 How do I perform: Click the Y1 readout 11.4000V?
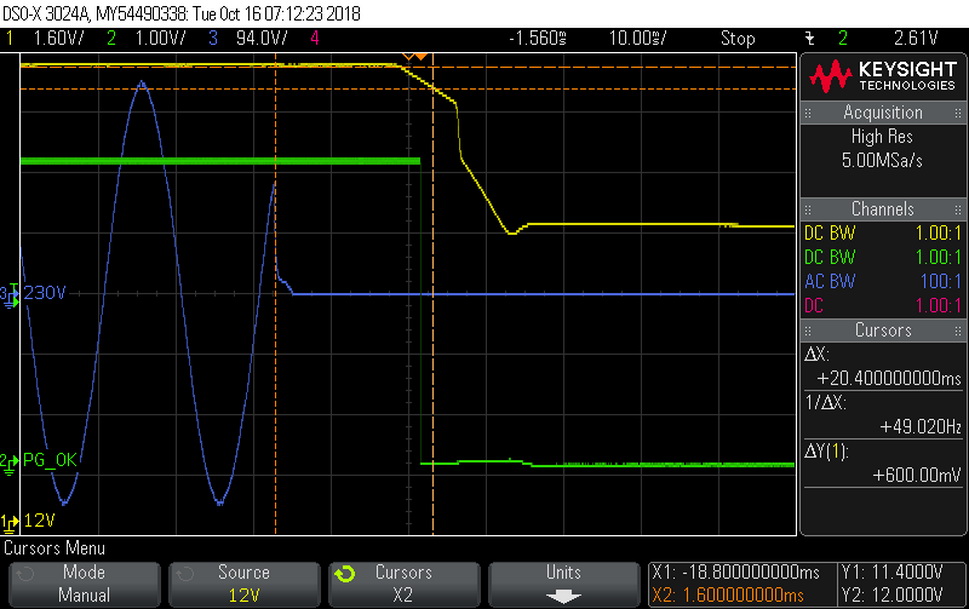892,572
